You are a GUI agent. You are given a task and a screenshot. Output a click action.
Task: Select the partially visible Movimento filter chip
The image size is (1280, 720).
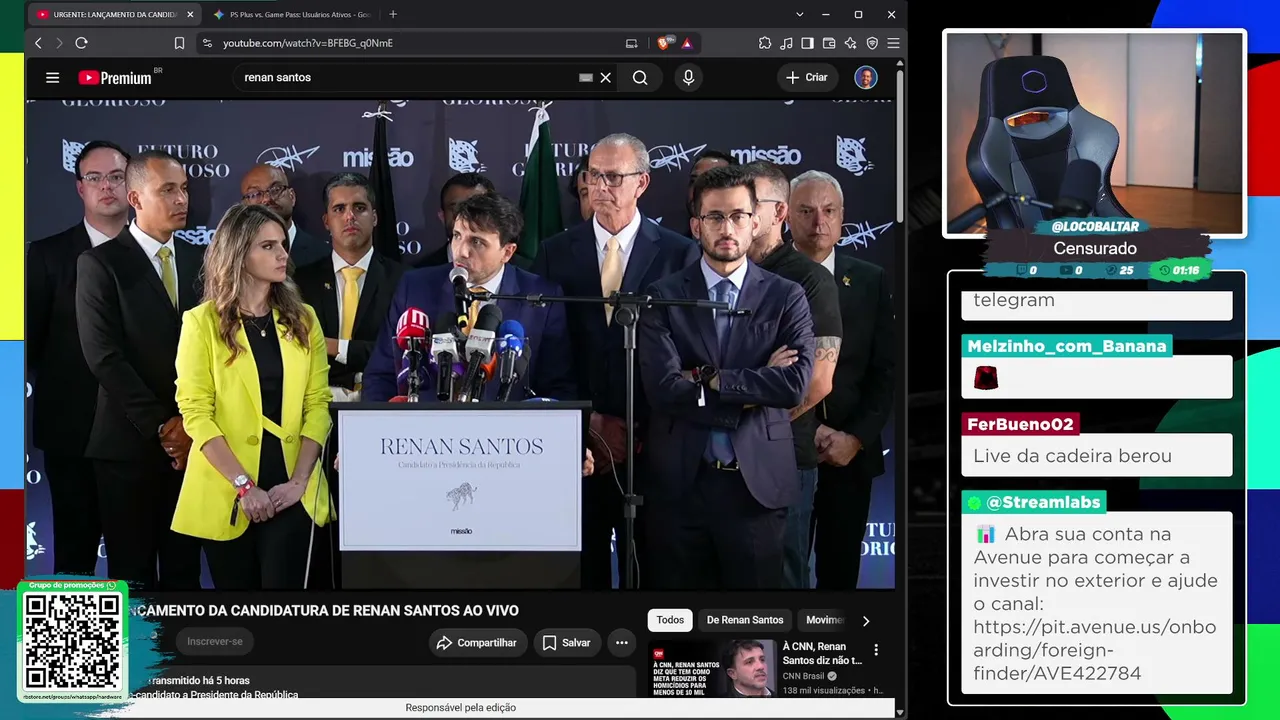(824, 620)
